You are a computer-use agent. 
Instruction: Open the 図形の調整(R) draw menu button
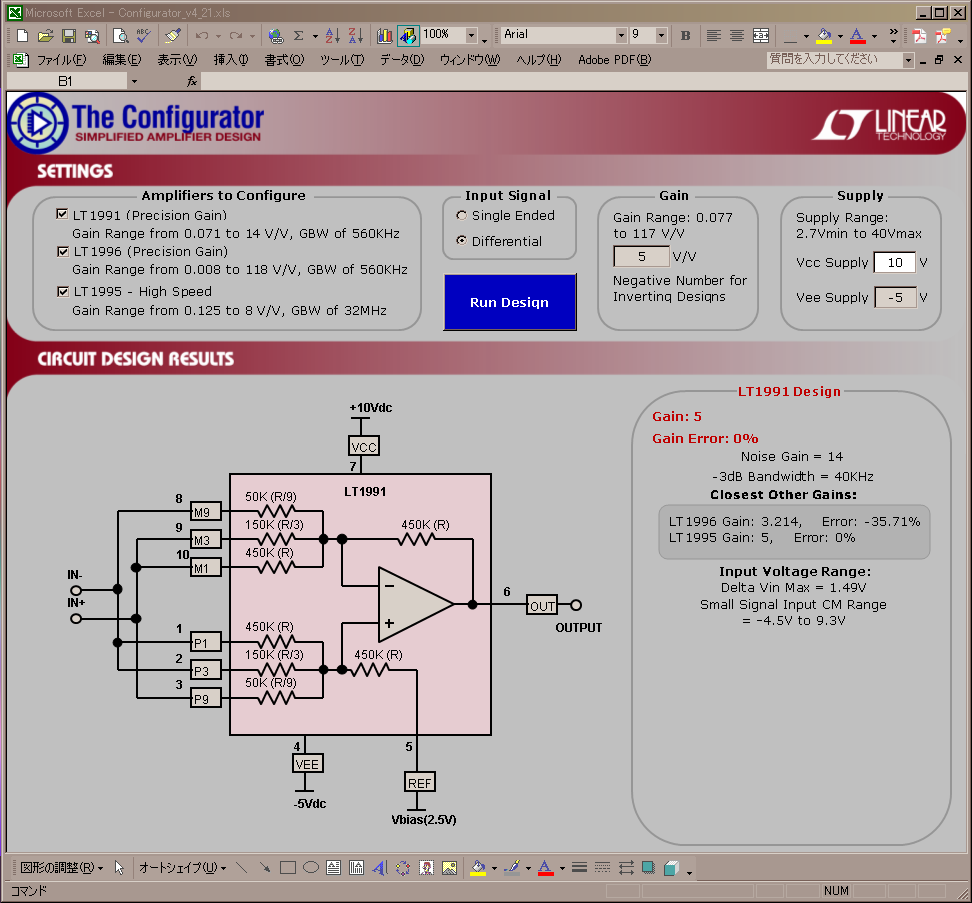tap(61, 868)
